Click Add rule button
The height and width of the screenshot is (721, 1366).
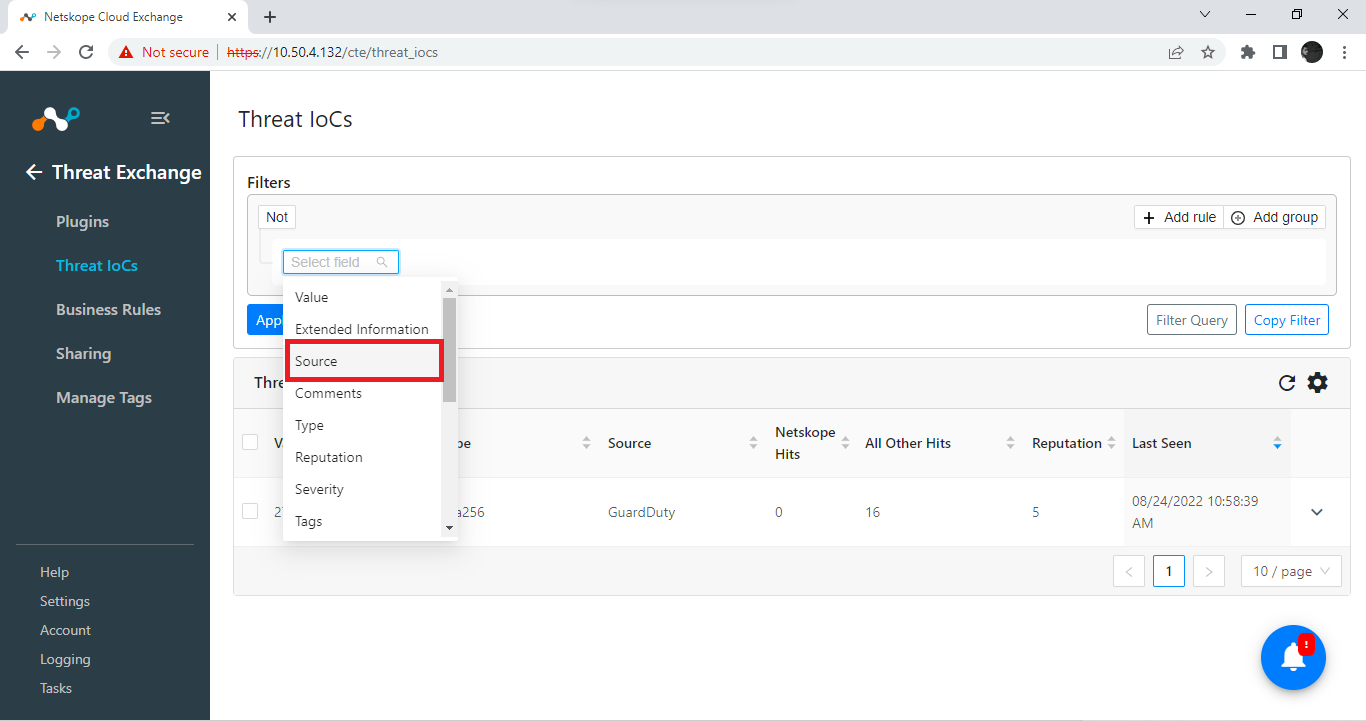pos(1179,217)
